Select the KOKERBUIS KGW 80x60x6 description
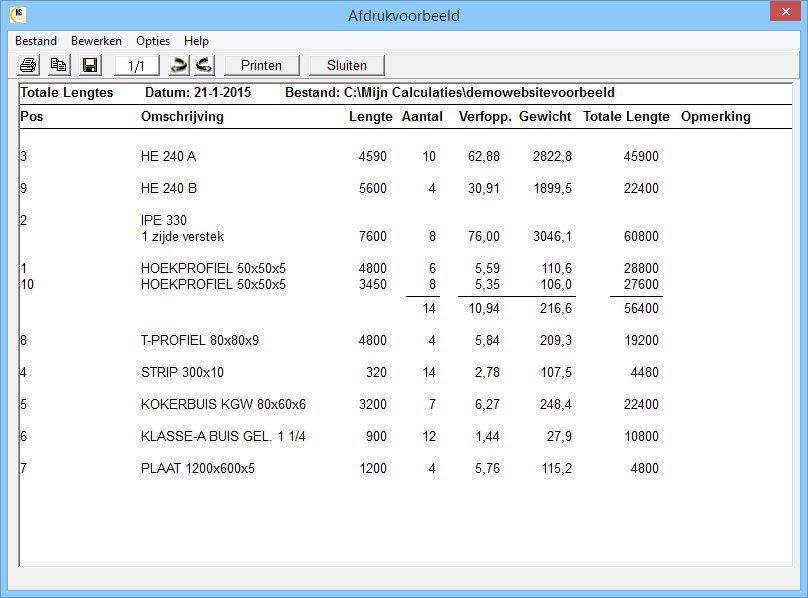 223,404
